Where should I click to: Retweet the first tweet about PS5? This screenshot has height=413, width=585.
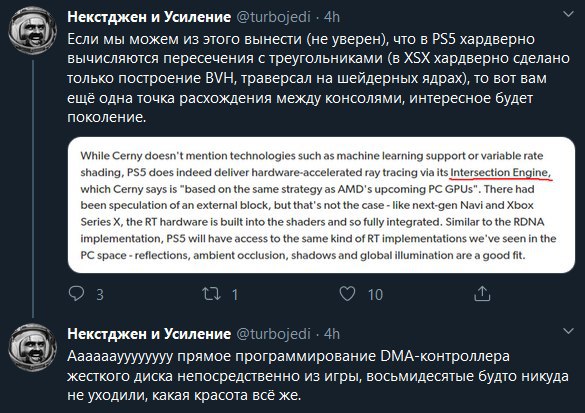pos(211,294)
